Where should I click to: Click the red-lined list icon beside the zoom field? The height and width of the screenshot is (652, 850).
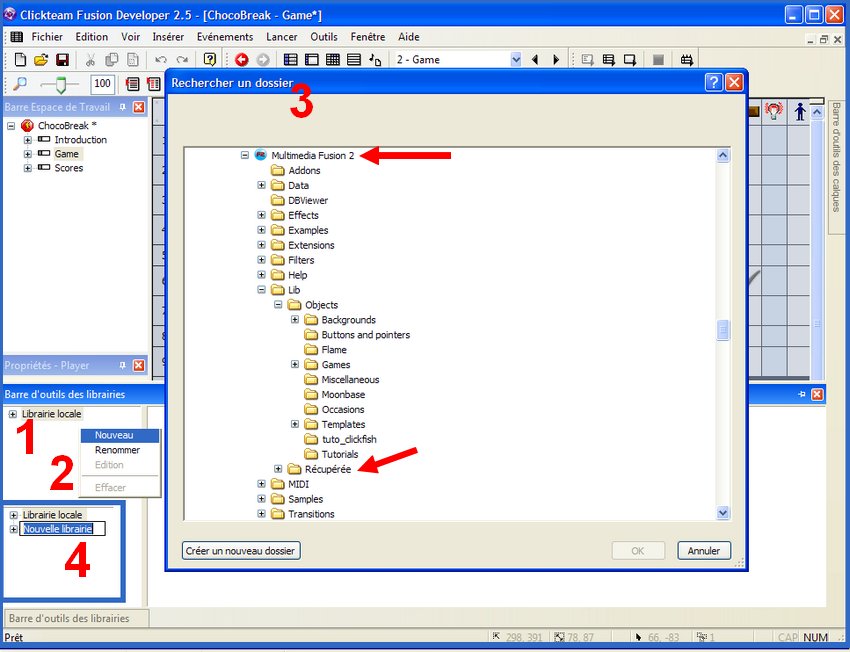pyautogui.click(x=132, y=83)
